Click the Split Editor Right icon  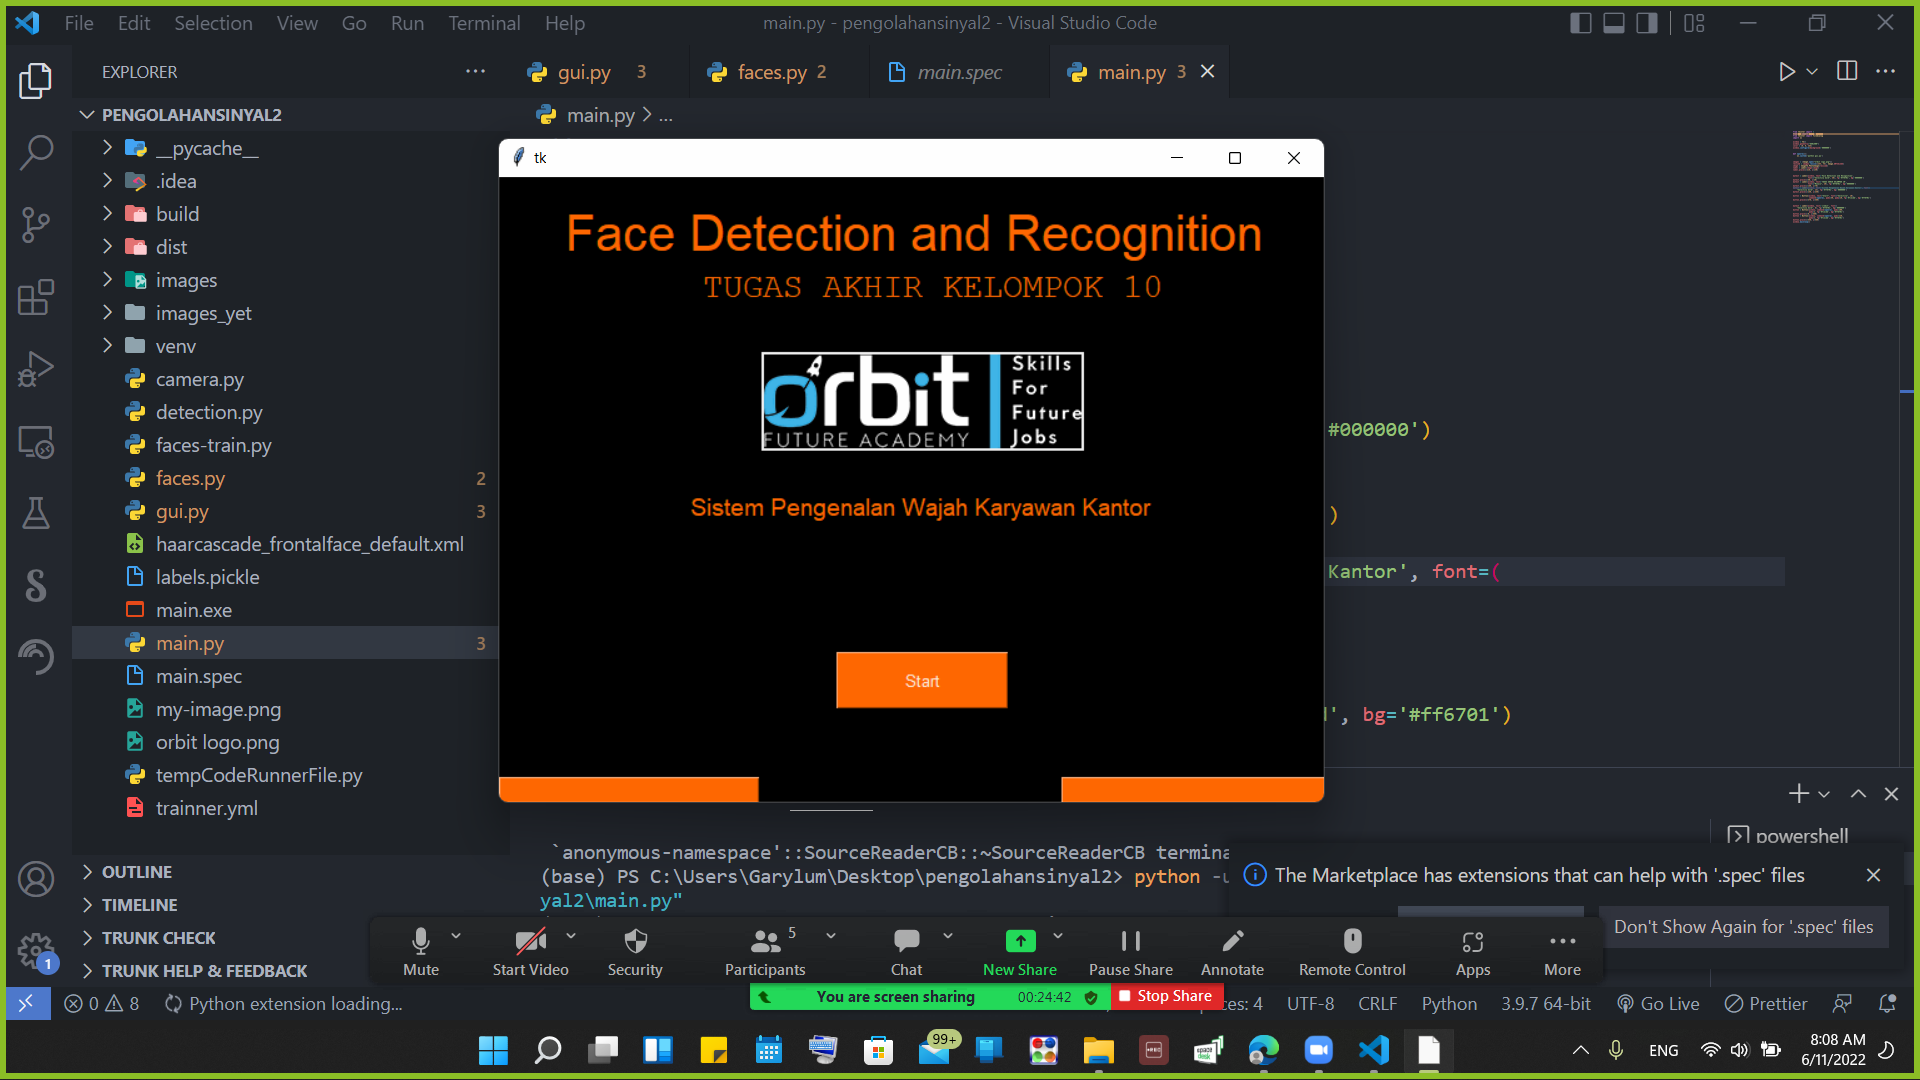point(1847,72)
